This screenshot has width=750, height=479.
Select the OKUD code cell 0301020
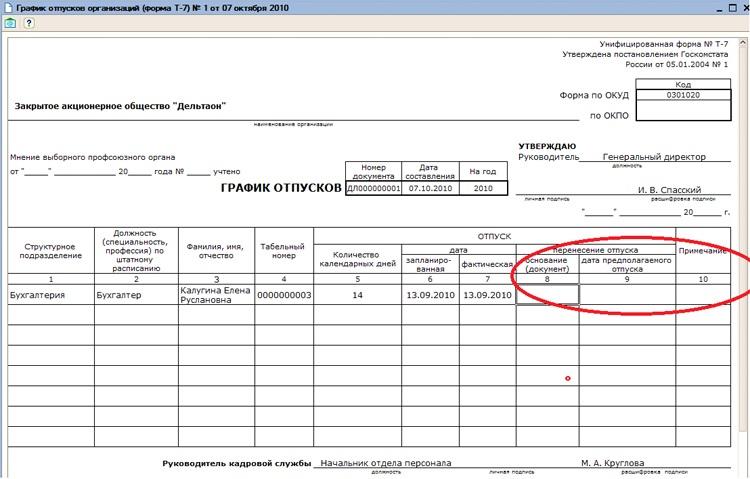683,95
